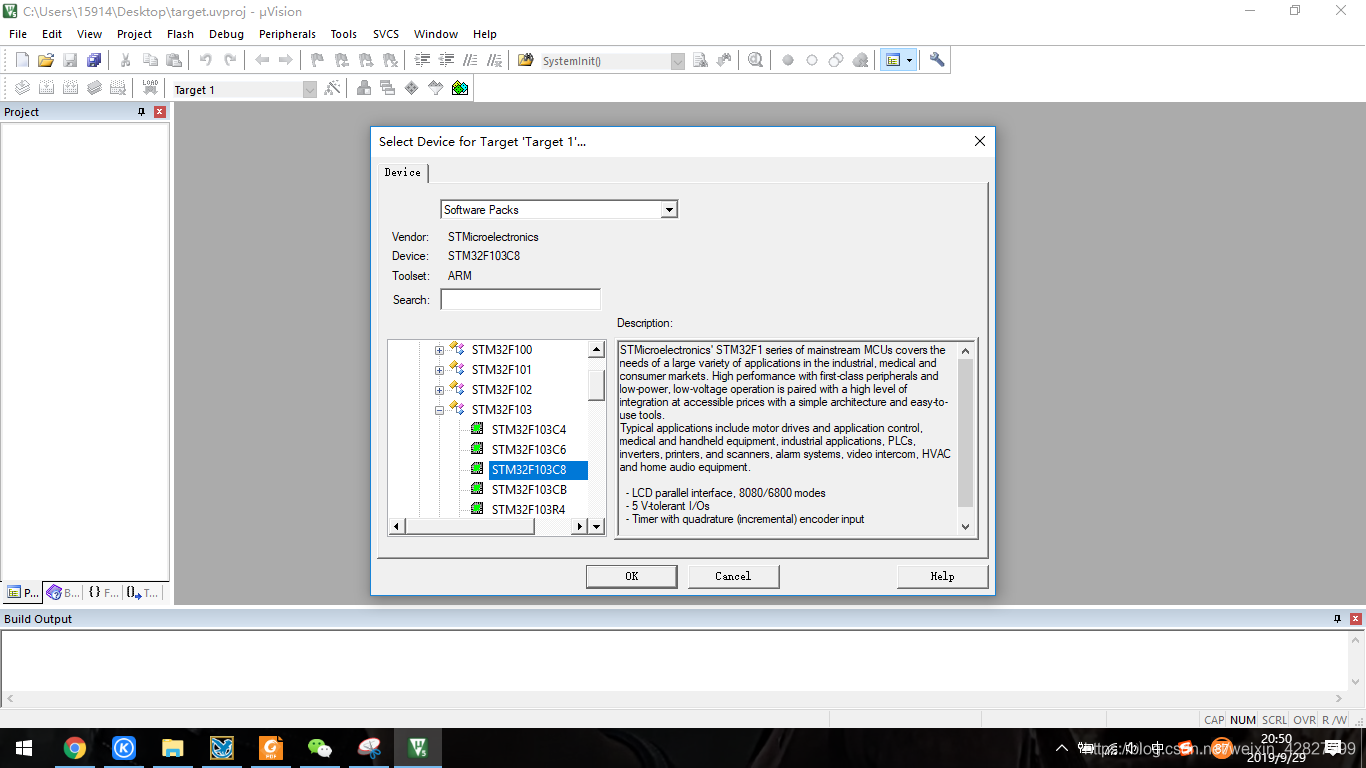Expand the STM32F102 tree node
The height and width of the screenshot is (768, 1366).
(x=439, y=390)
